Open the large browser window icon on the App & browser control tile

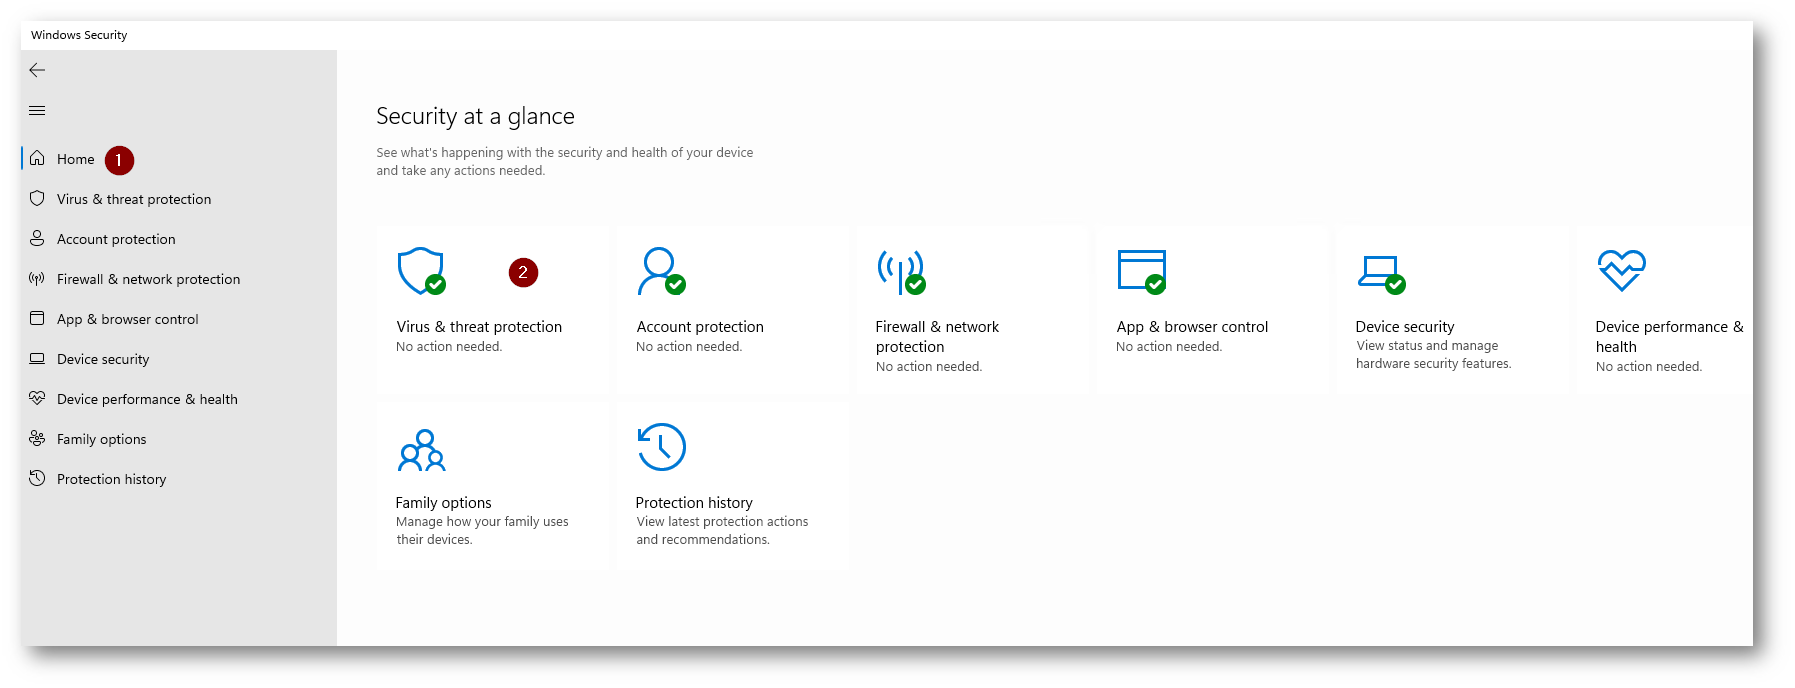(1142, 271)
